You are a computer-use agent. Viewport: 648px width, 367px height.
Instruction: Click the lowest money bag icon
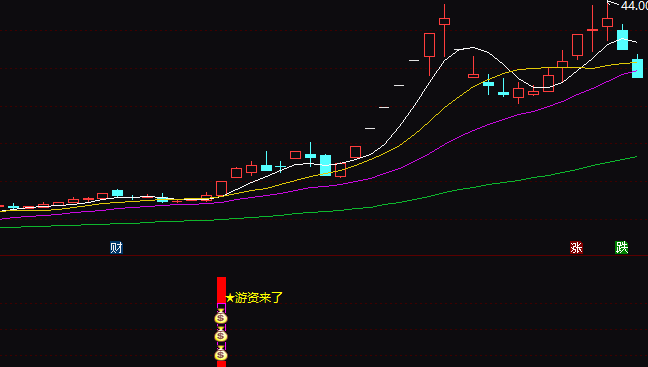221,354
